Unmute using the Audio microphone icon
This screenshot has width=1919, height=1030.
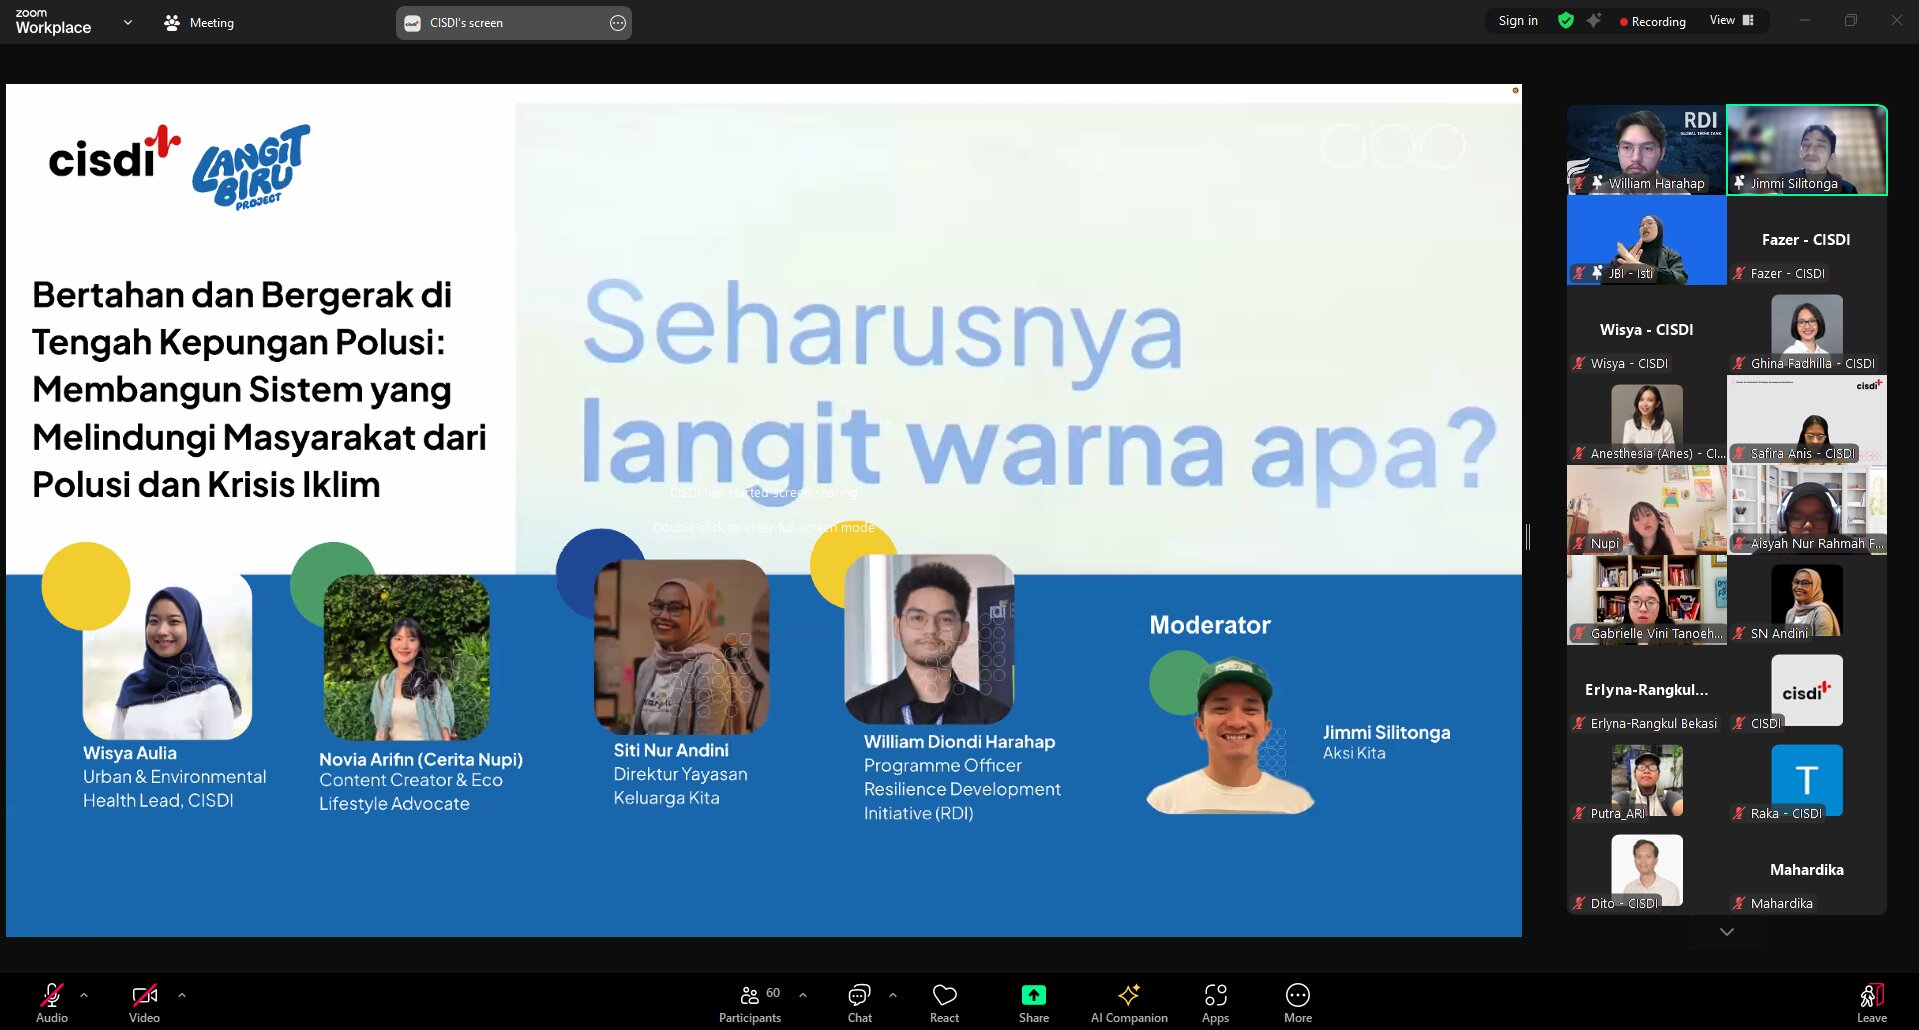click(x=52, y=995)
